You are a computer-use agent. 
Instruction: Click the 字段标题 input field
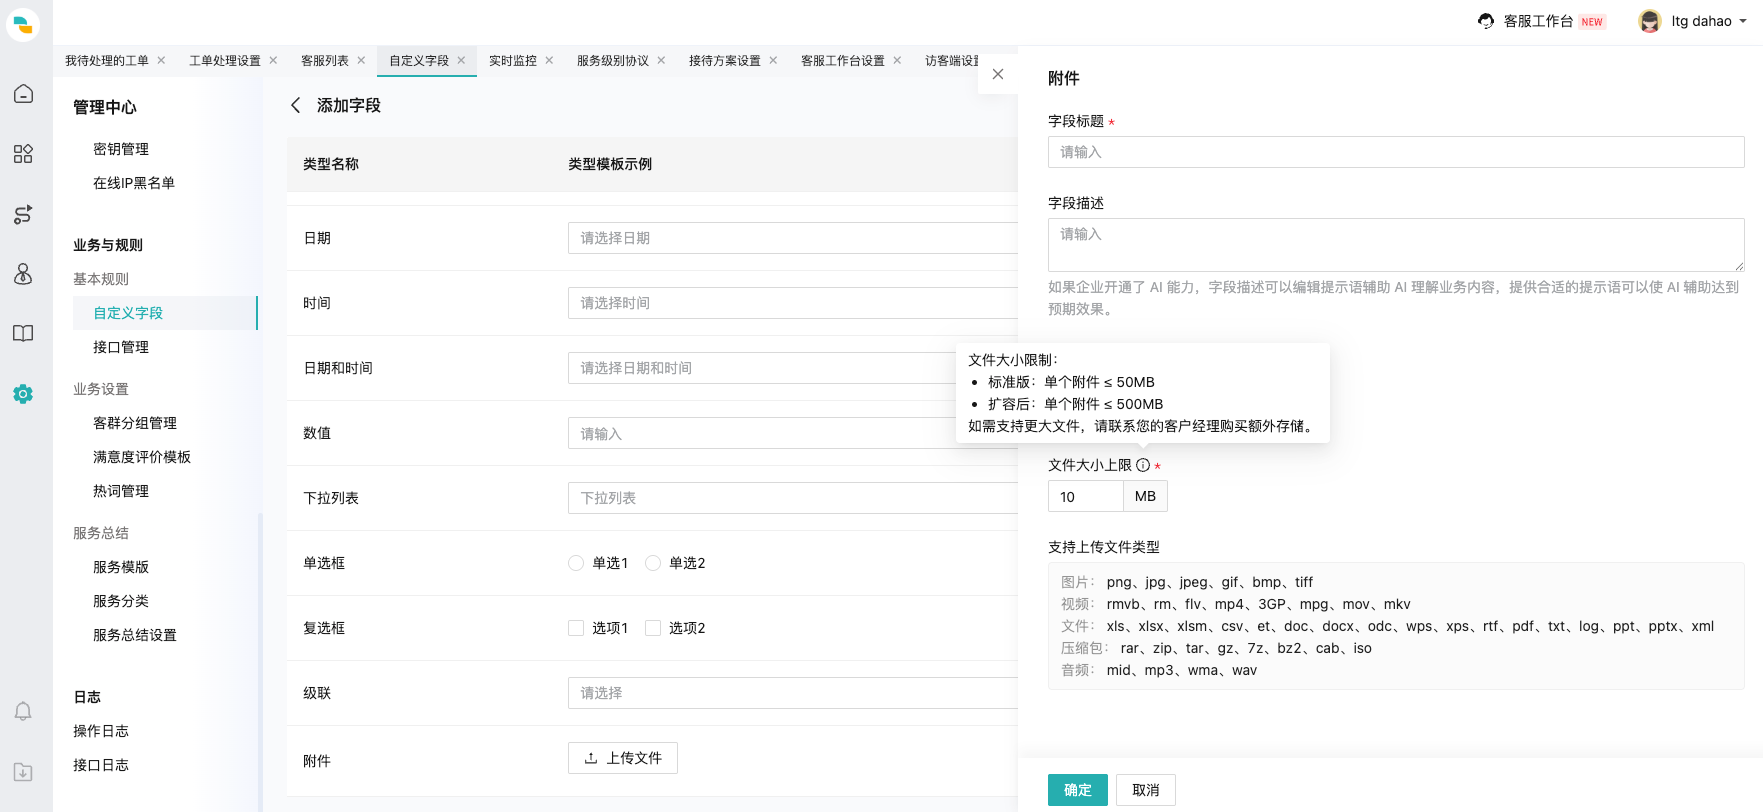click(x=1395, y=152)
